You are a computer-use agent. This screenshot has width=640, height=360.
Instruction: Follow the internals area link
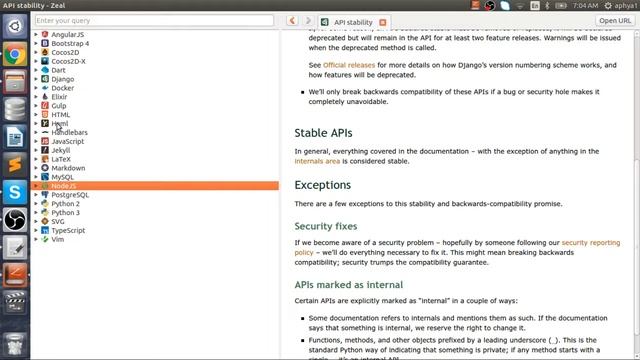[317, 161]
